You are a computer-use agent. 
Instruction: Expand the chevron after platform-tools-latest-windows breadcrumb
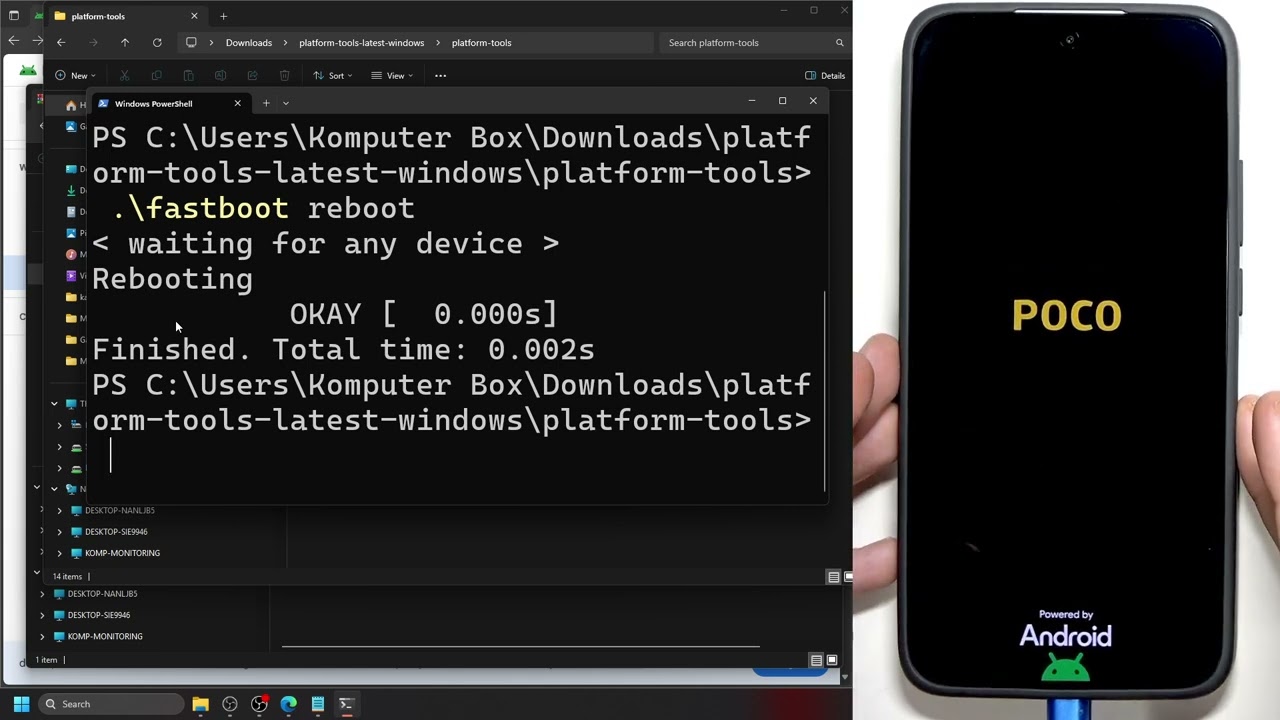[x=438, y=43]
